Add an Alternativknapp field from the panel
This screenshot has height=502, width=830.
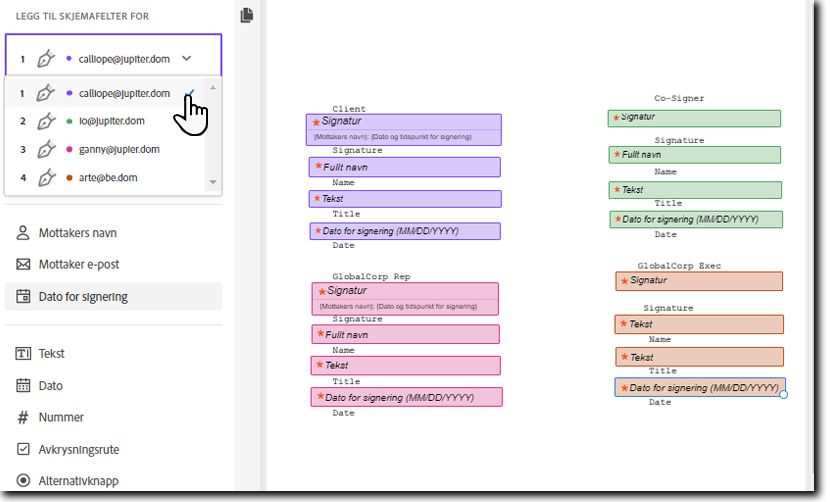click(113, 481)
